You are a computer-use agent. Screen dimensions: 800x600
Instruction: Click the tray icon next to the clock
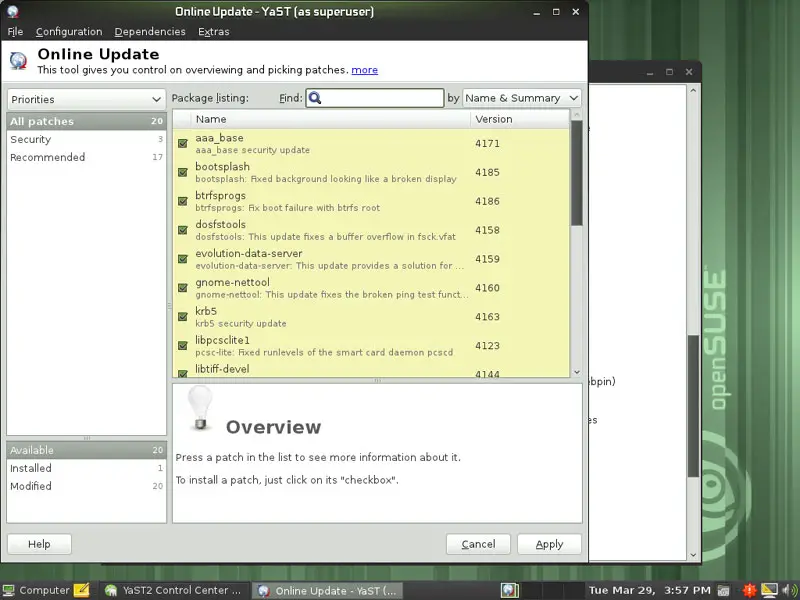[723, 590]
